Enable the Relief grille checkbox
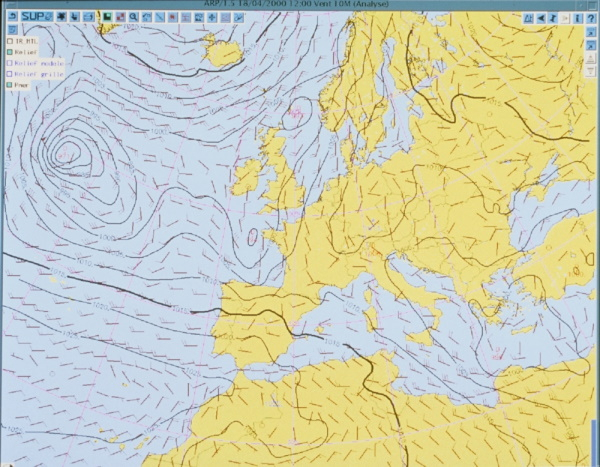 [x=9, y=74]
